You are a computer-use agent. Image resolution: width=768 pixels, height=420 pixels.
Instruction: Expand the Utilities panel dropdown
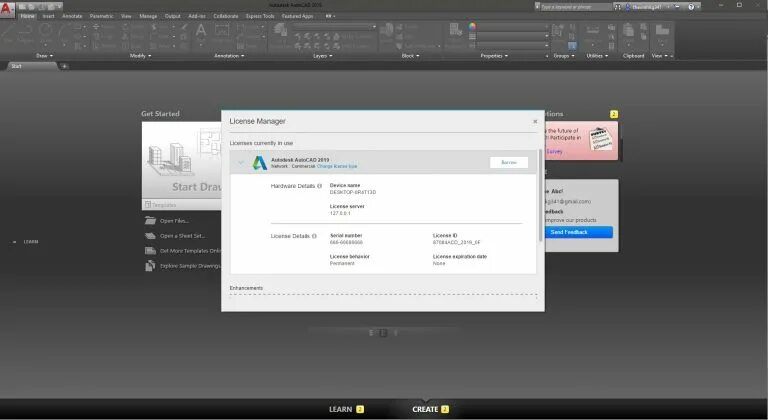[x=597, y=56]
